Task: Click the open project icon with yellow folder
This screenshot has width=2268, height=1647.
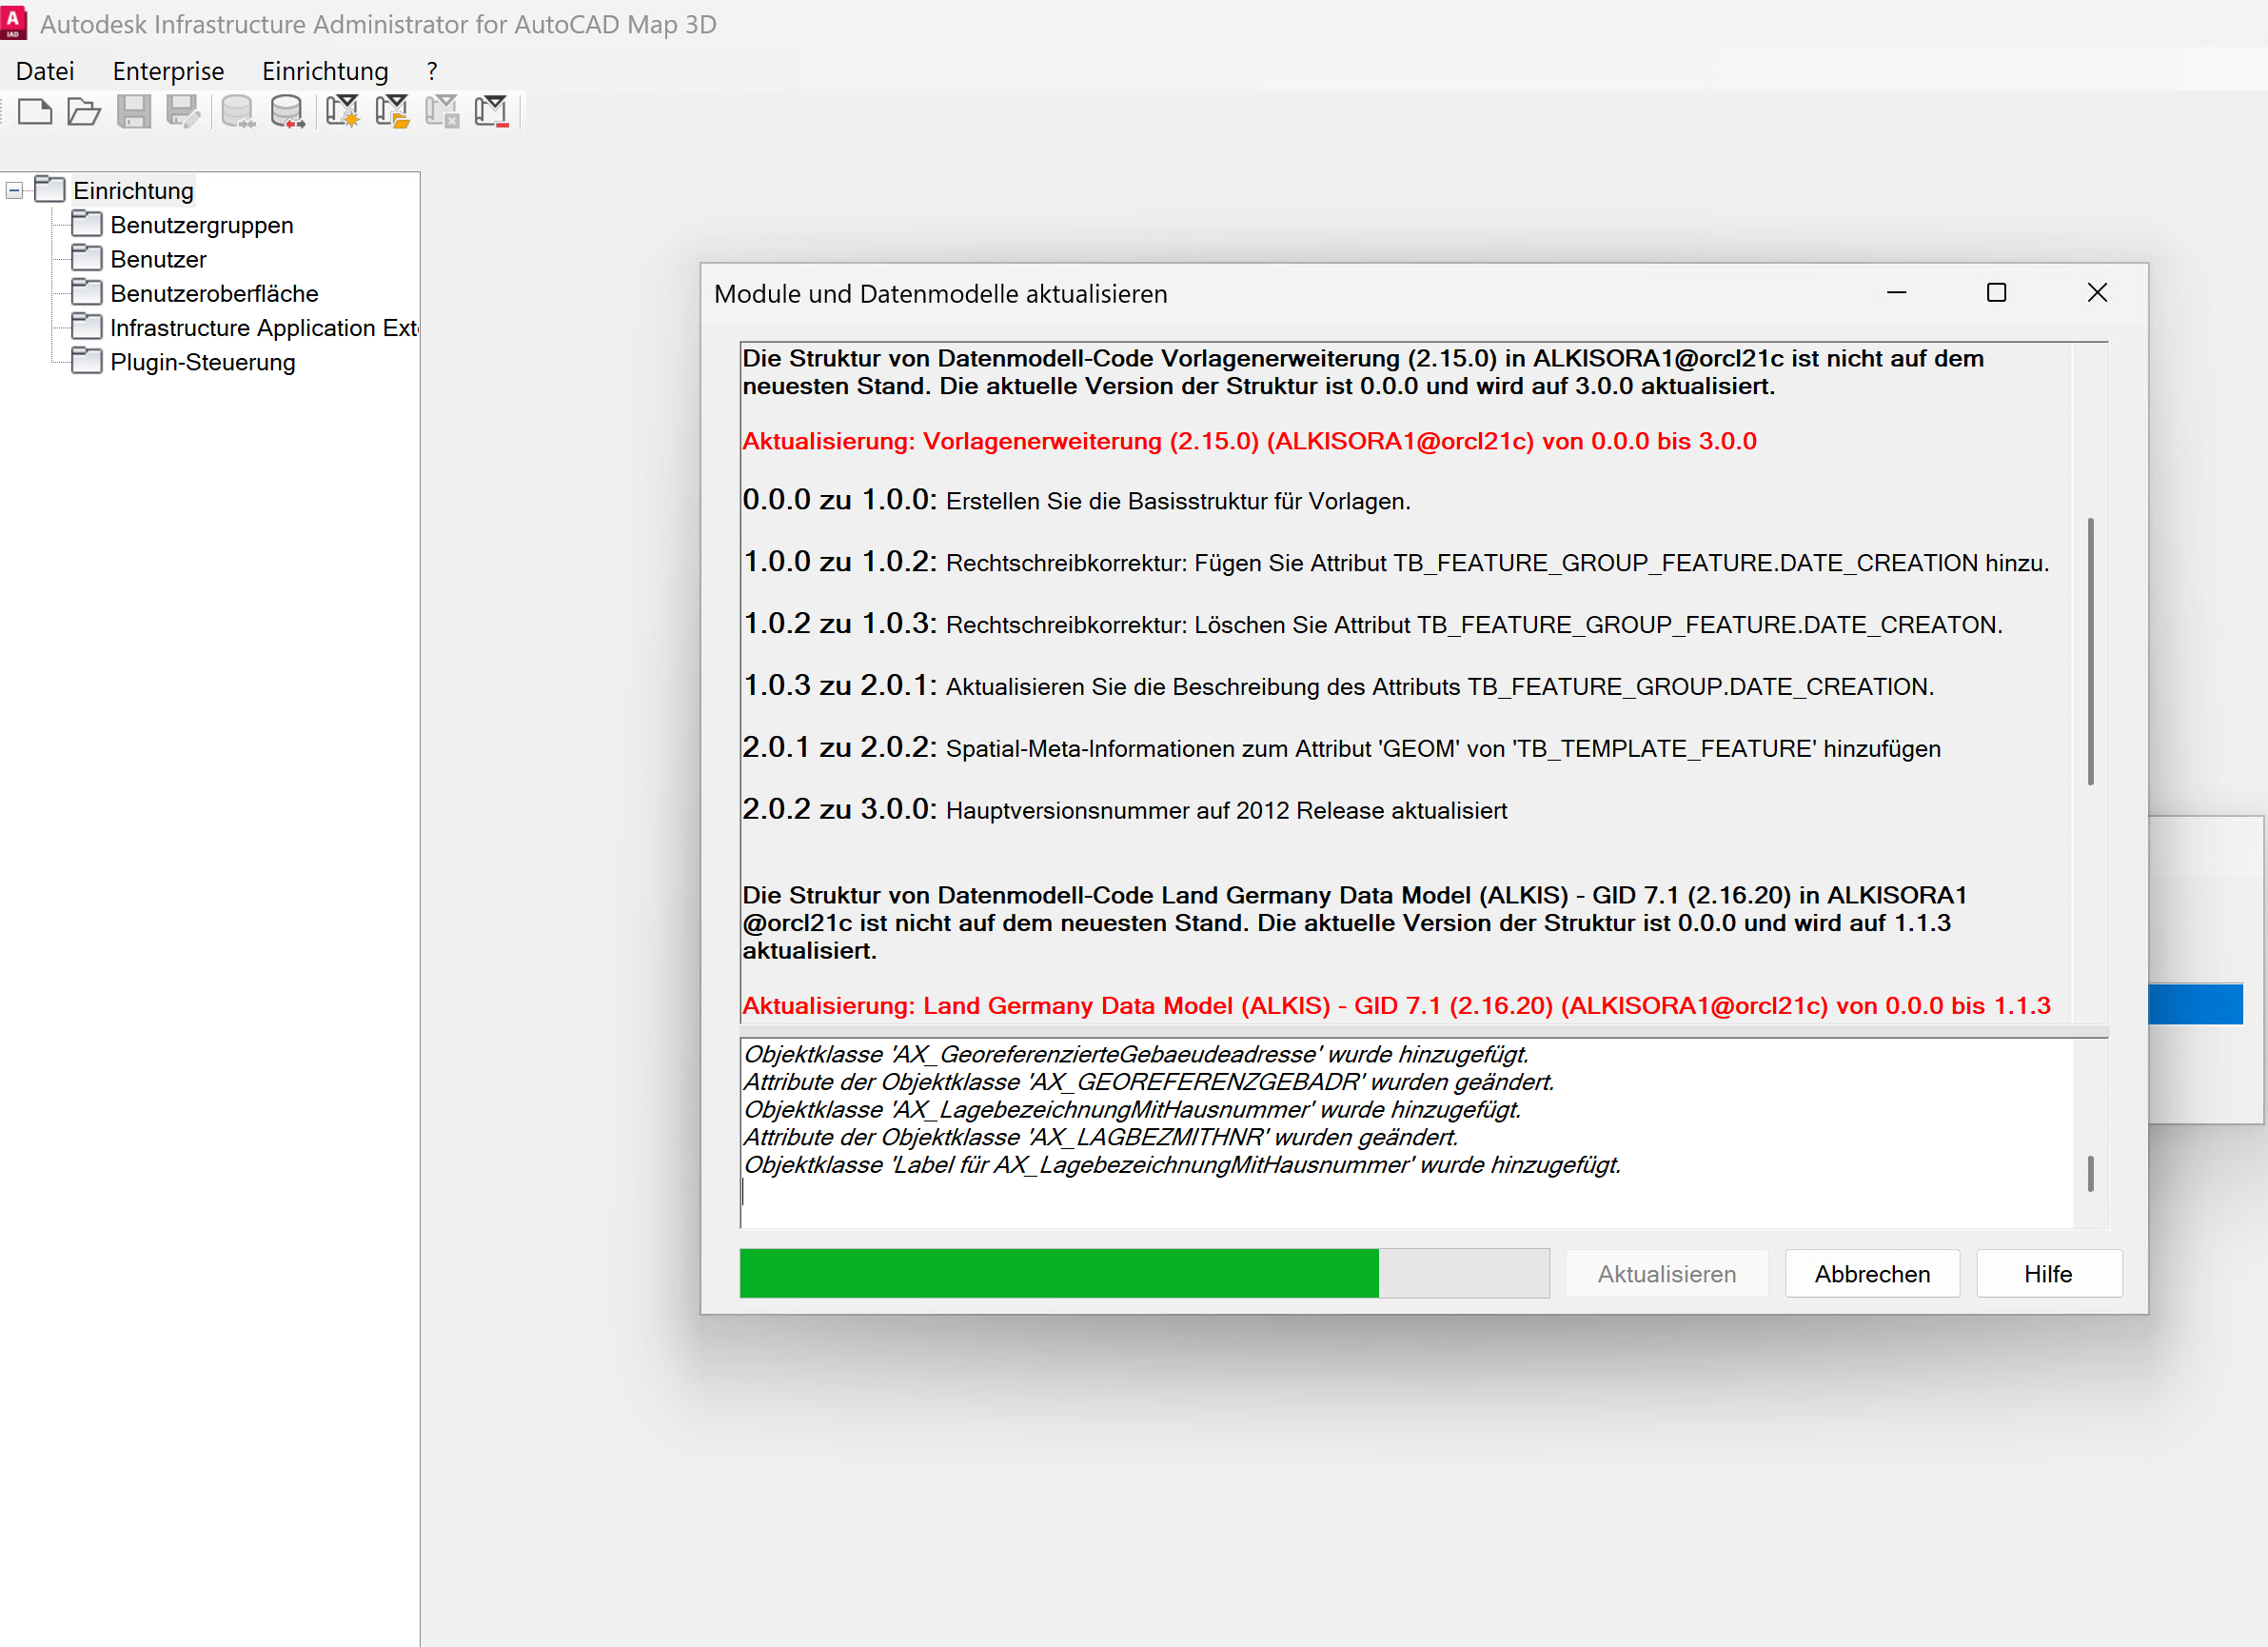Action: coord(392,111)
